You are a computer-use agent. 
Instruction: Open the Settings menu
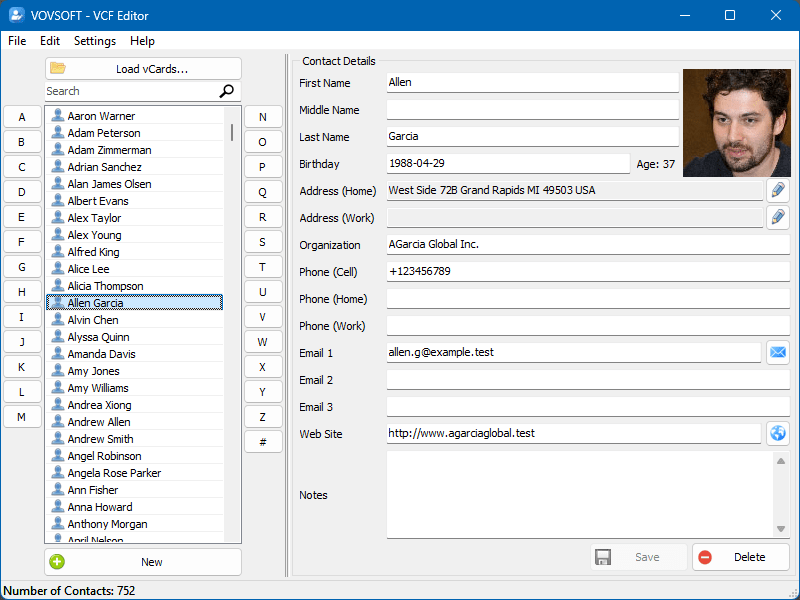(94, 41)
